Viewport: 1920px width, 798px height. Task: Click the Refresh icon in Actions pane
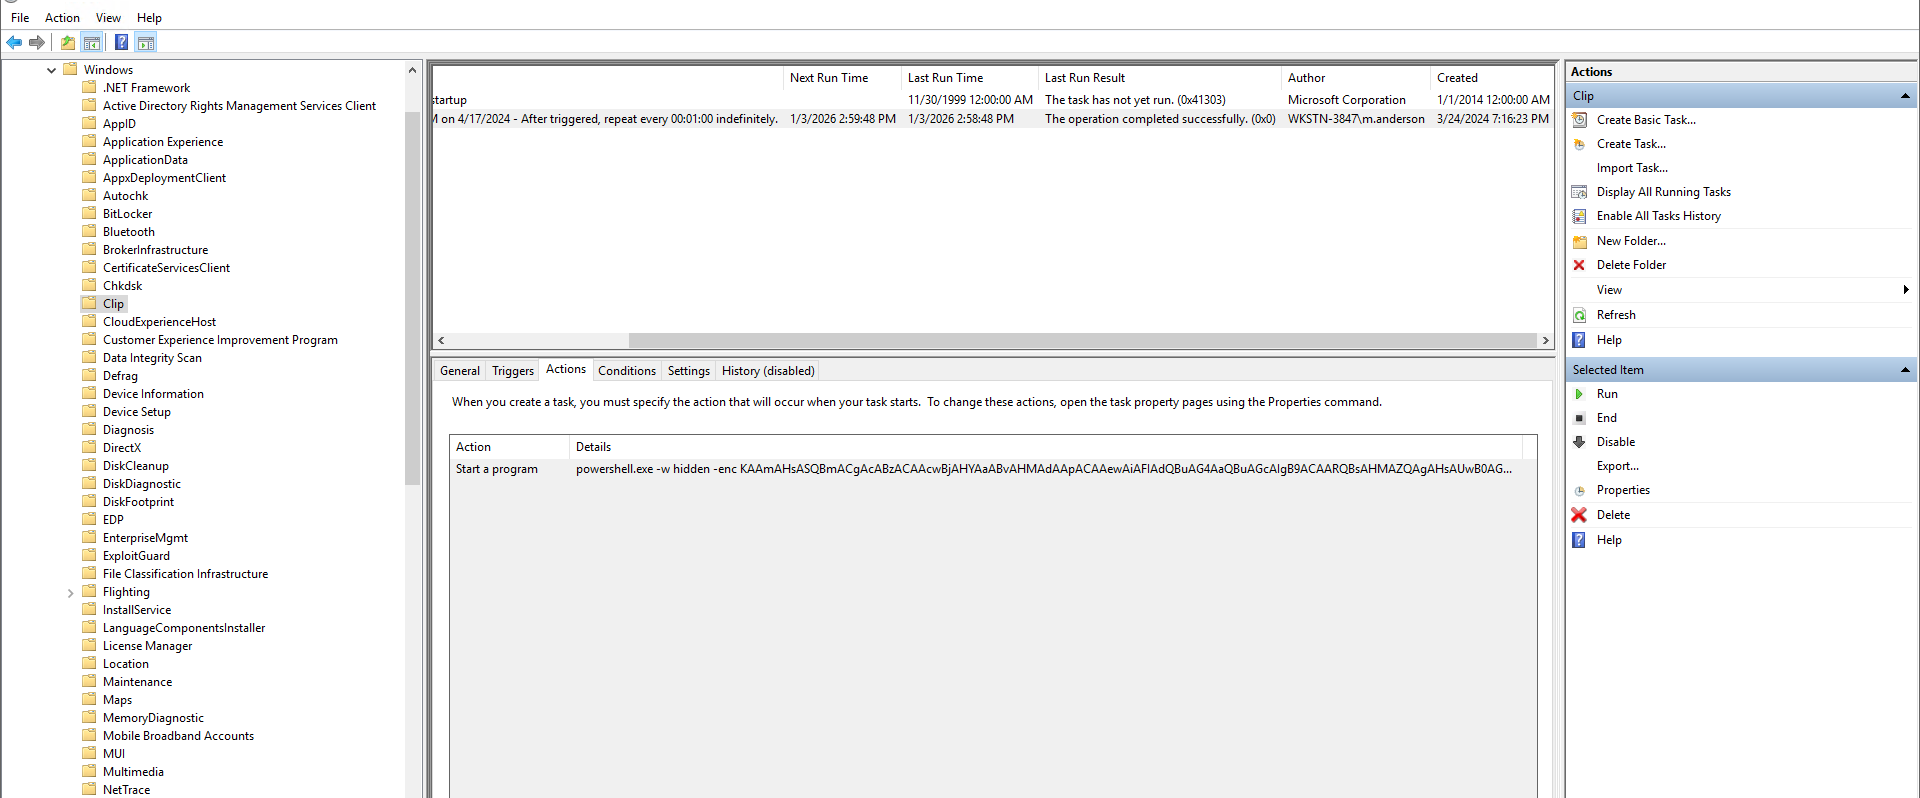tap(1579, 315)
